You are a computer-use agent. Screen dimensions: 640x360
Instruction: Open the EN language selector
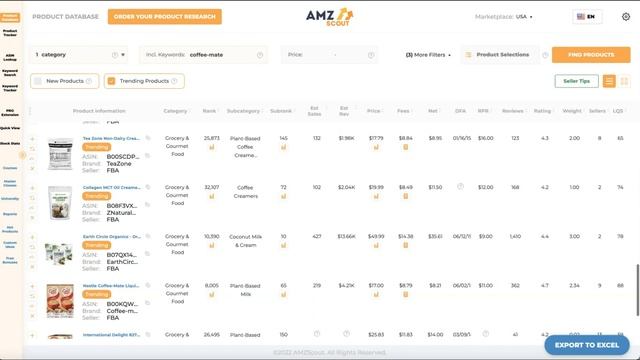(587, 17)
